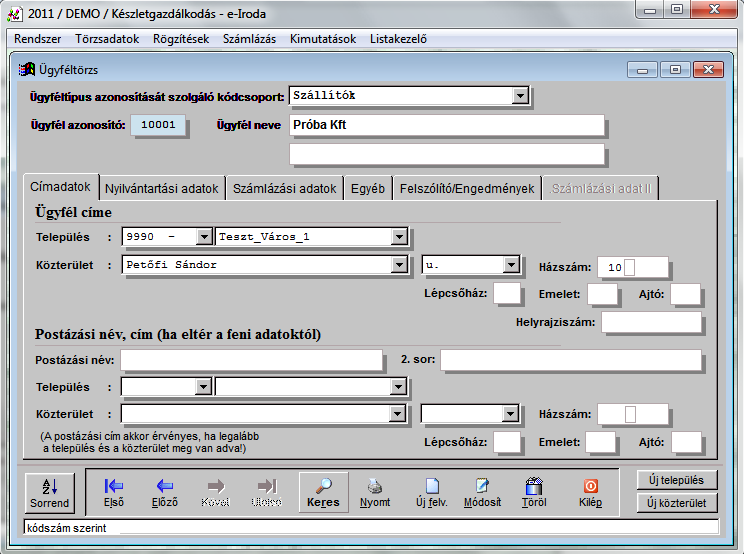Expand the Petőfi Sándor street dropdown

click(399, 265)
